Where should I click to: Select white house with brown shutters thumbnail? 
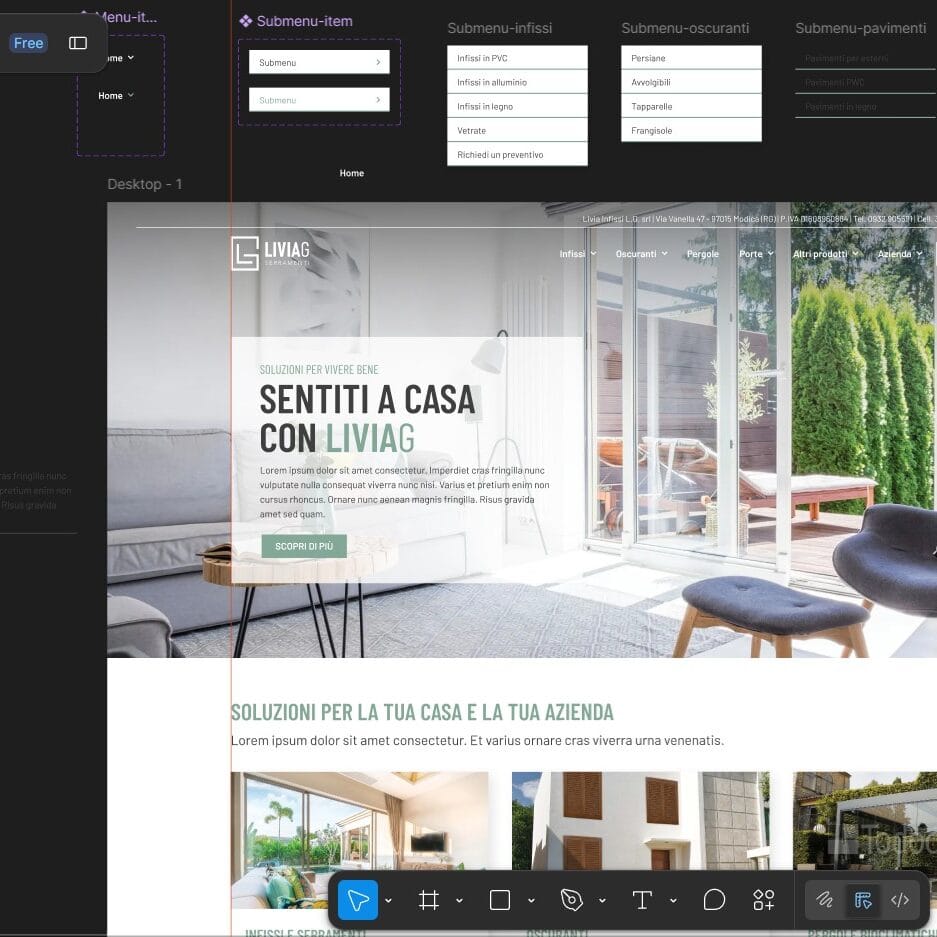(x=641, y=821)
